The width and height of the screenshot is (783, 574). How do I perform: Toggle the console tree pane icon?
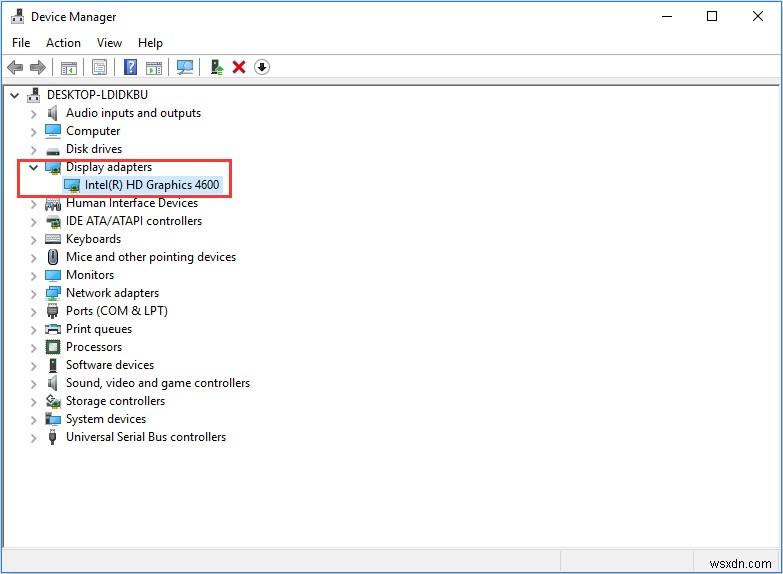(x=69, y=67)
